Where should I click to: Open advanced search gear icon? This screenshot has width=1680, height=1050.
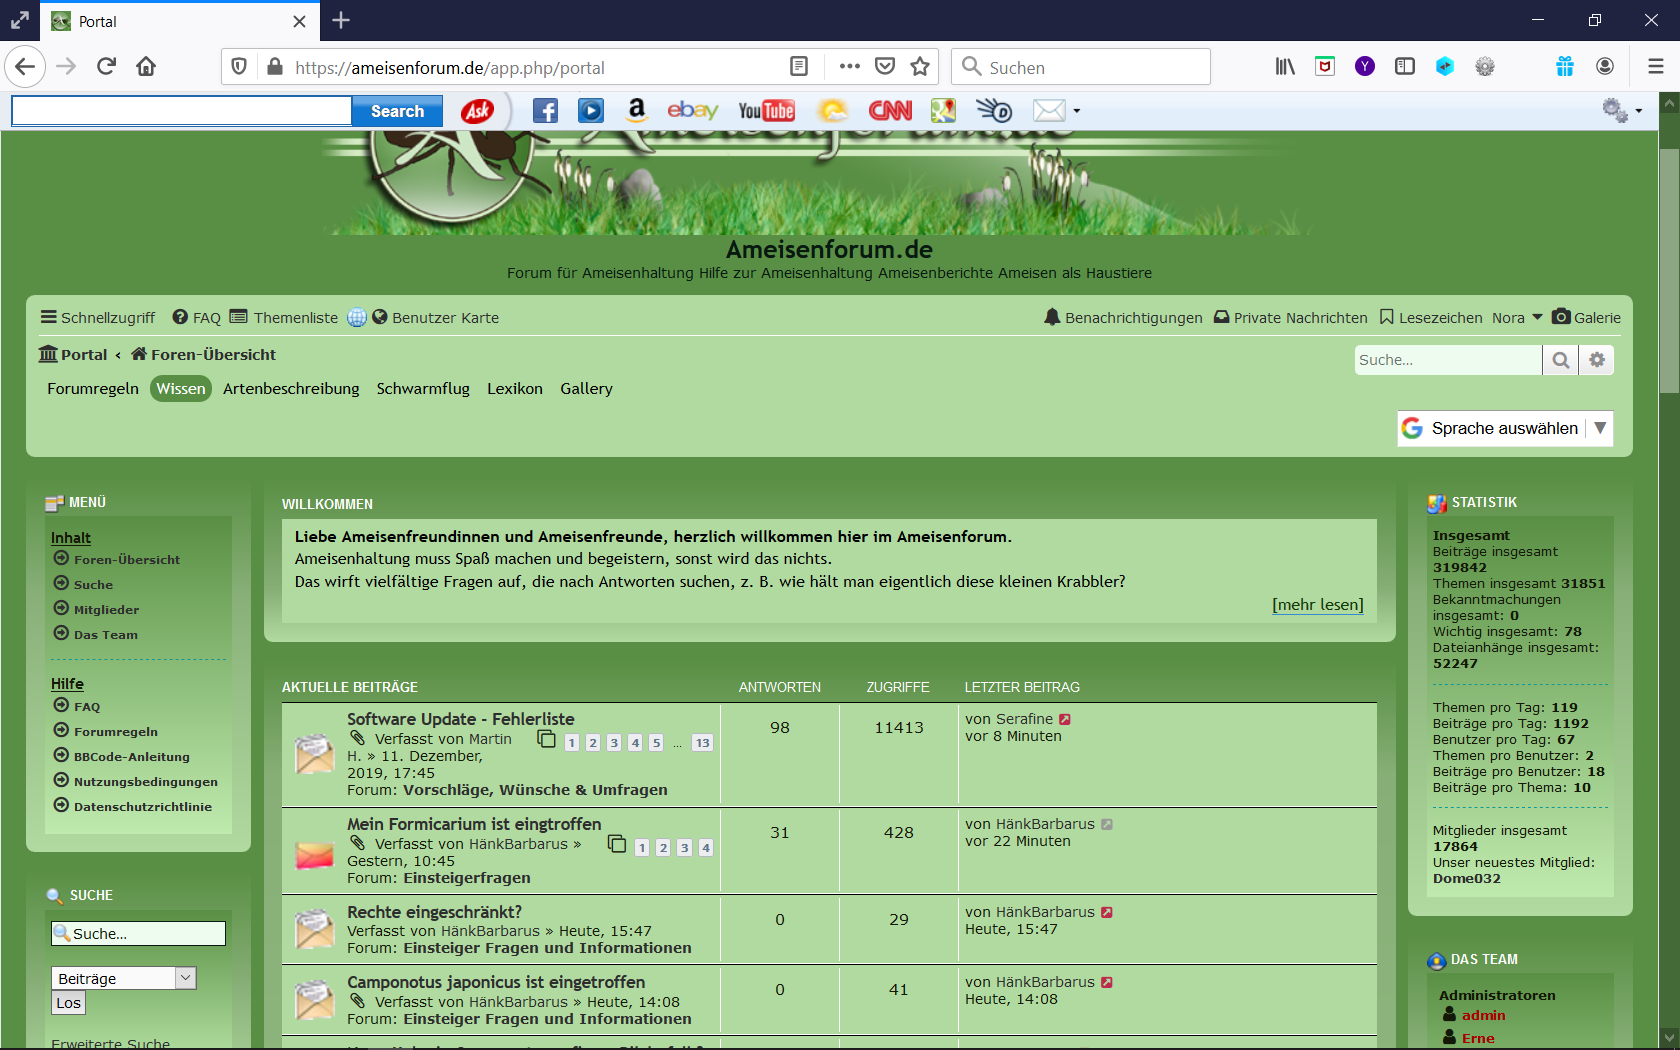pyautogui.click(x=1597, y=360)
